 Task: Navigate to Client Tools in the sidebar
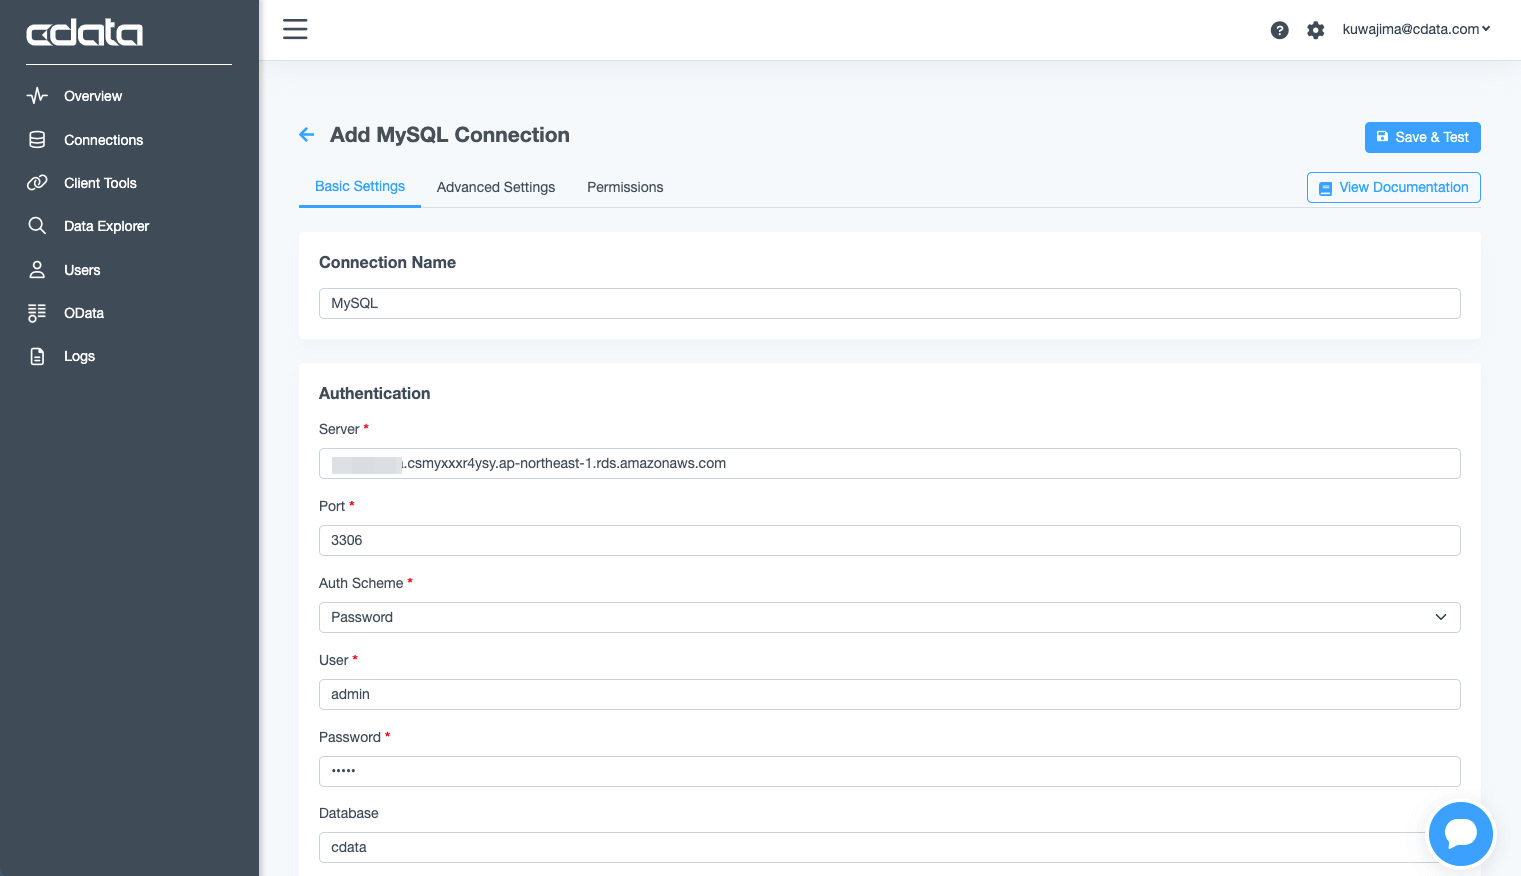coord(100,183)
